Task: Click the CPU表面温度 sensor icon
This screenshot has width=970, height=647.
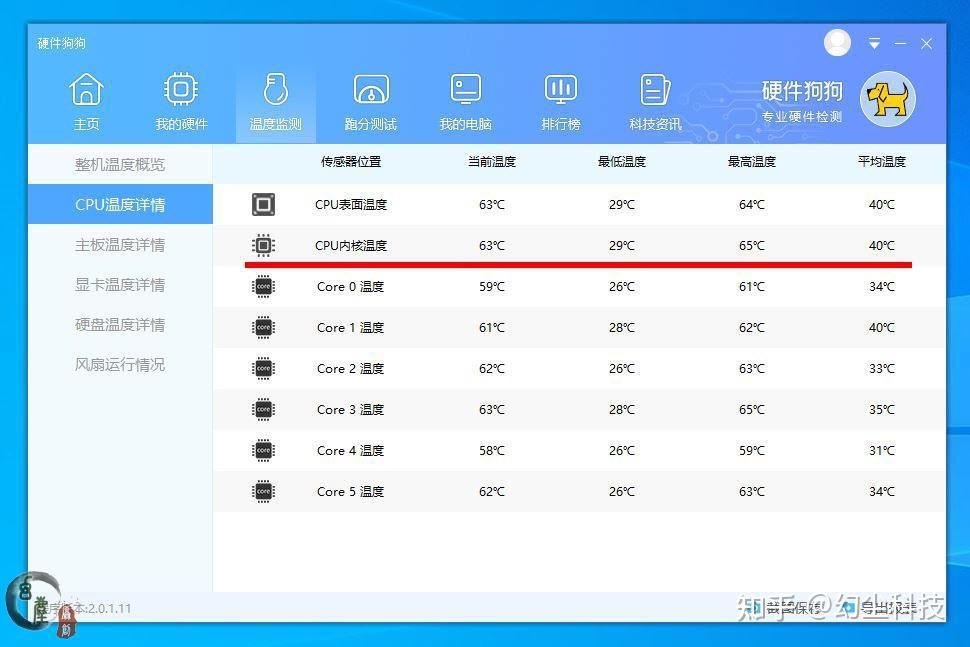Action: 263,204
